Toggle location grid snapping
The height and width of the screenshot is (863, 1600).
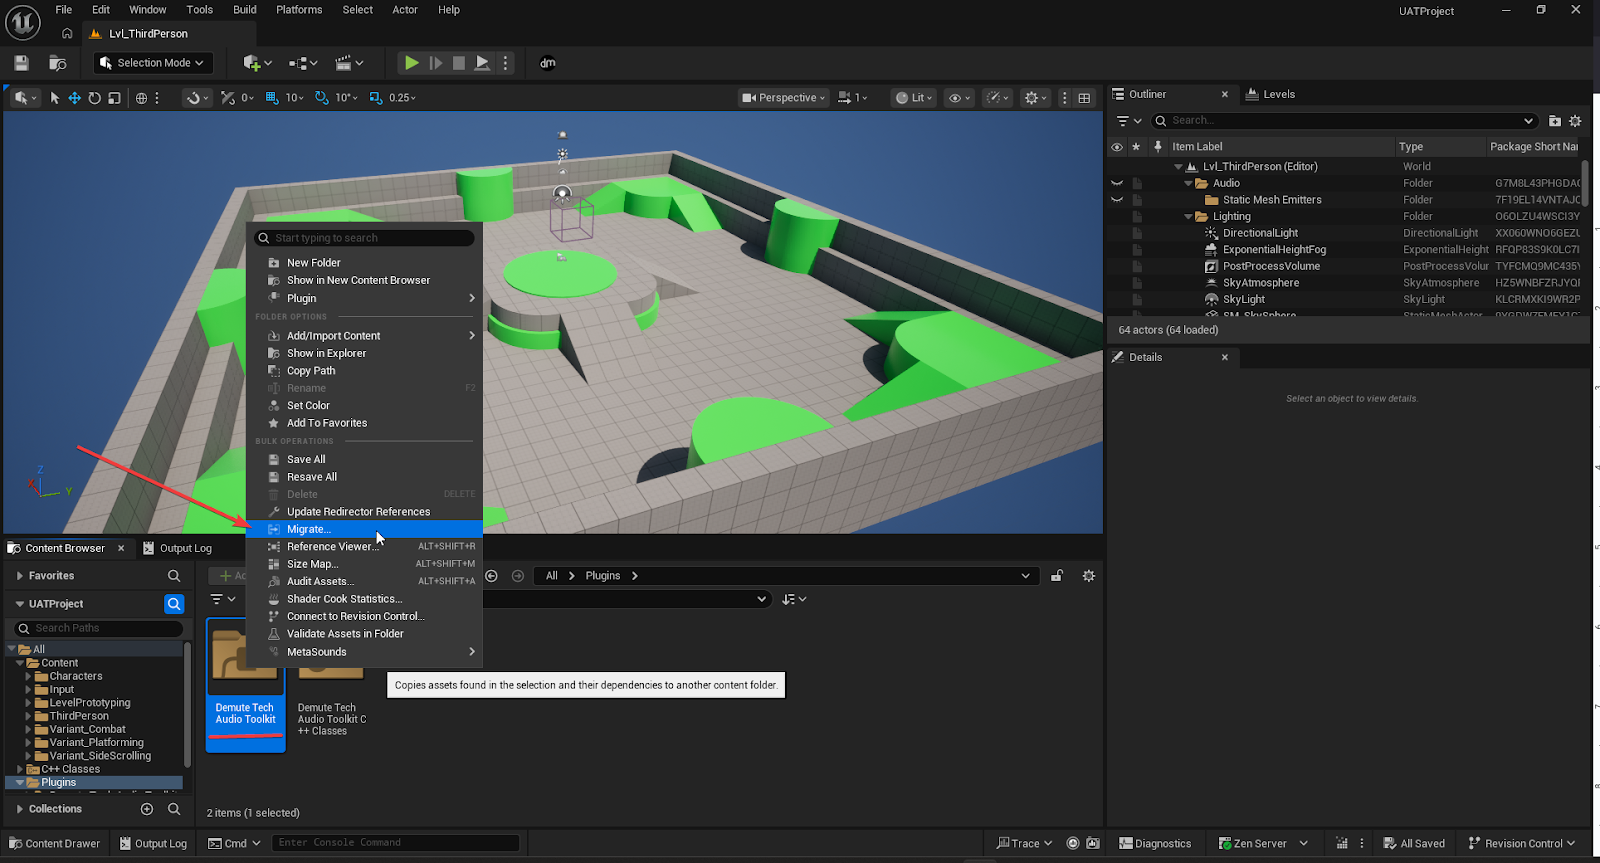(x=272, y=98)
